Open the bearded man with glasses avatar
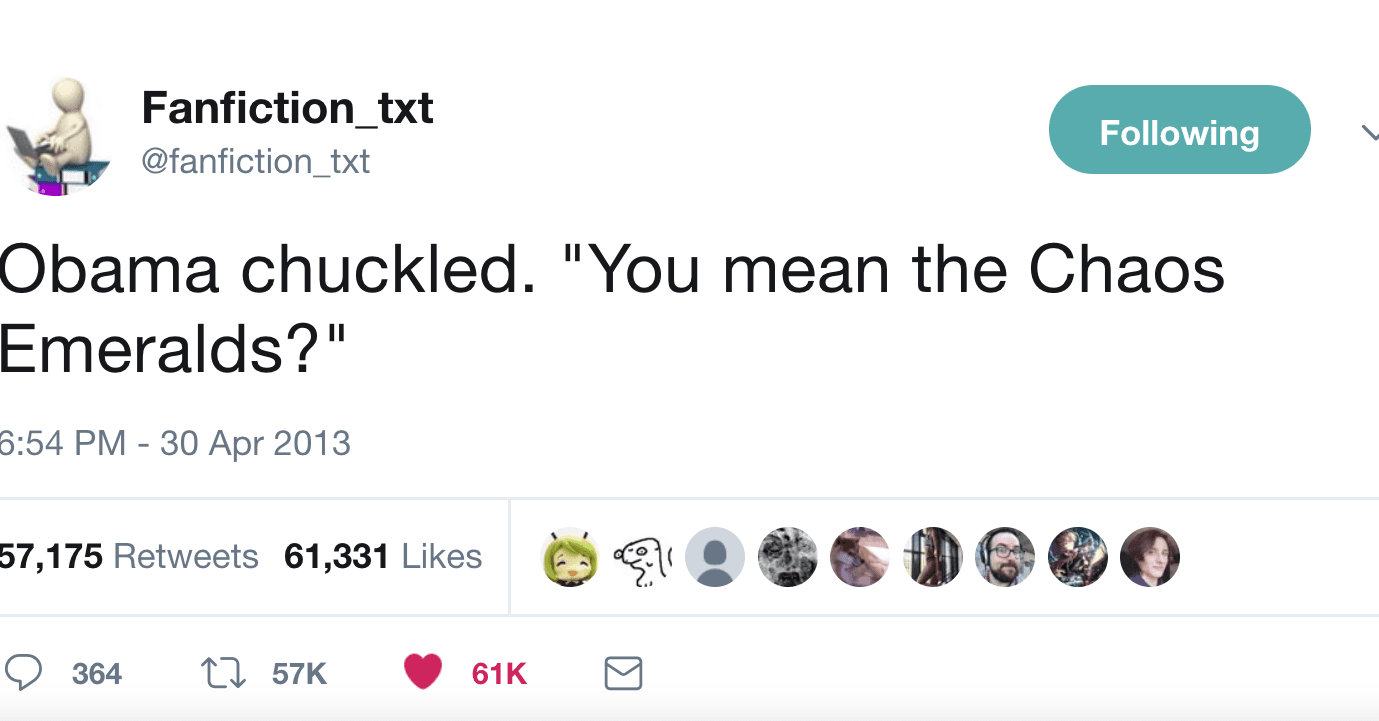Viewport: 1379px width, 721px height. tap(1005, 556)
